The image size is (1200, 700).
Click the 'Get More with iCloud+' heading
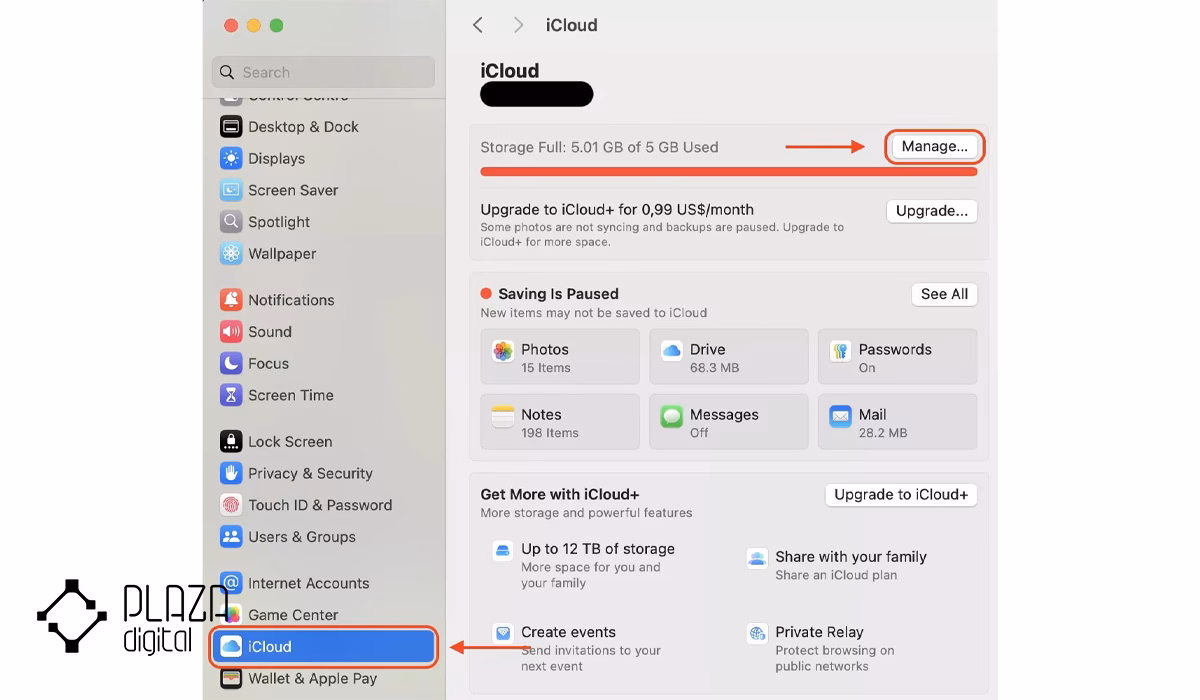[560, 494]
